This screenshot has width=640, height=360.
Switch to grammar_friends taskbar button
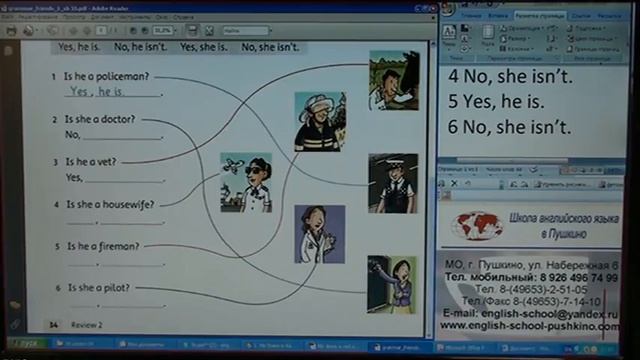[399, 347]
